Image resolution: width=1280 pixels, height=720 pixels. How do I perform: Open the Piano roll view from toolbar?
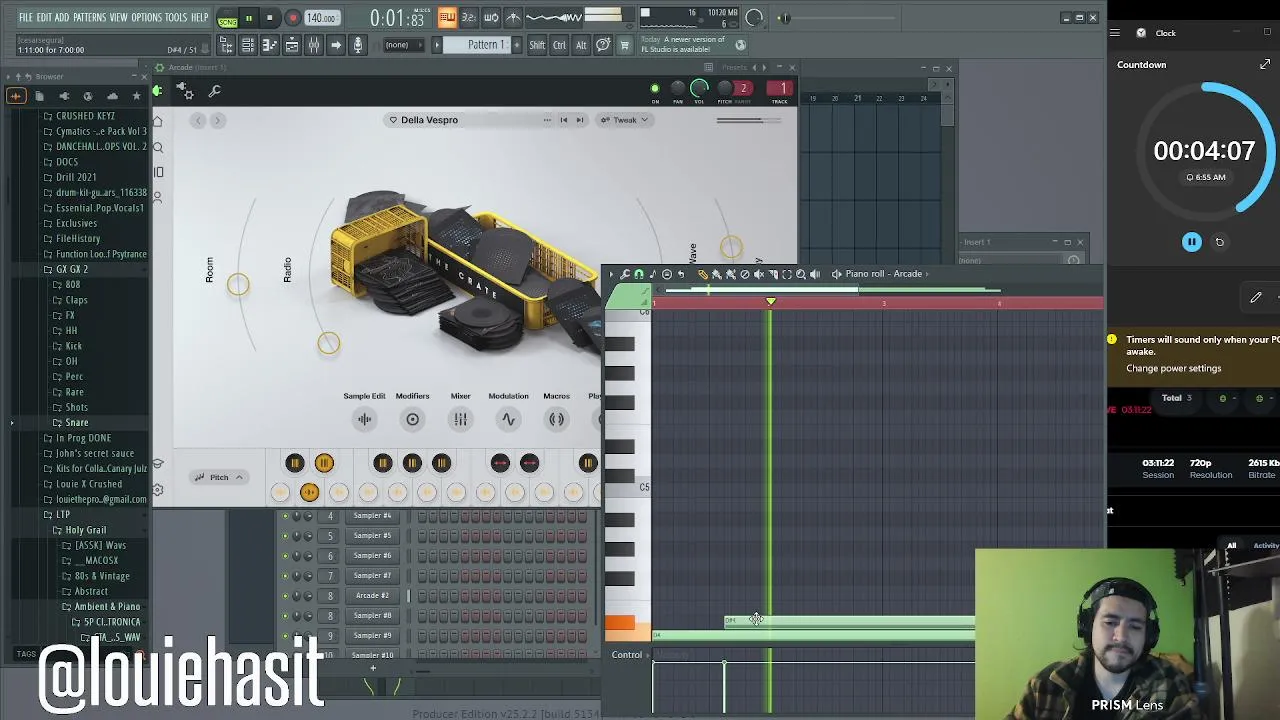pos(269,45)
